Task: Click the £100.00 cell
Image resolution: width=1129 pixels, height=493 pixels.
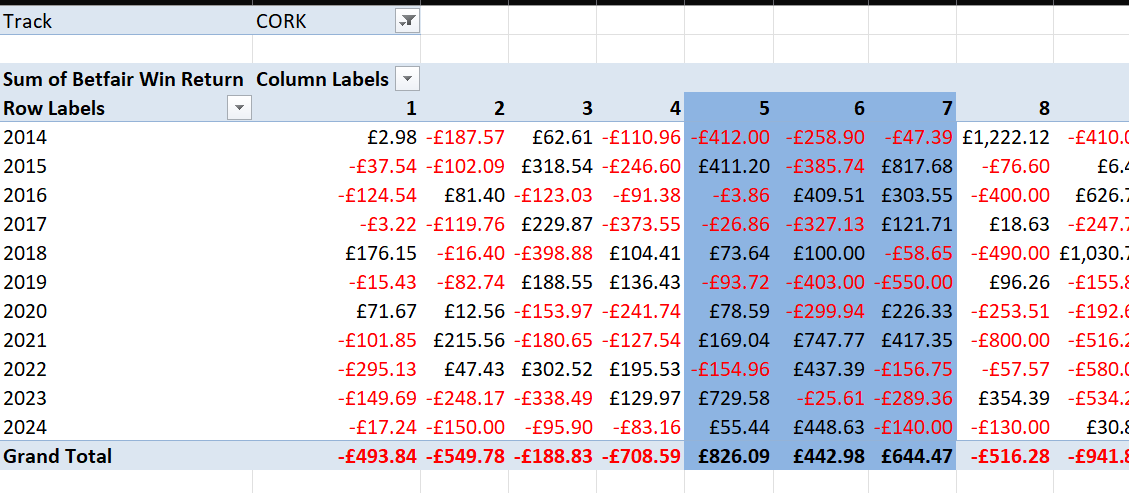Action: 821,253
